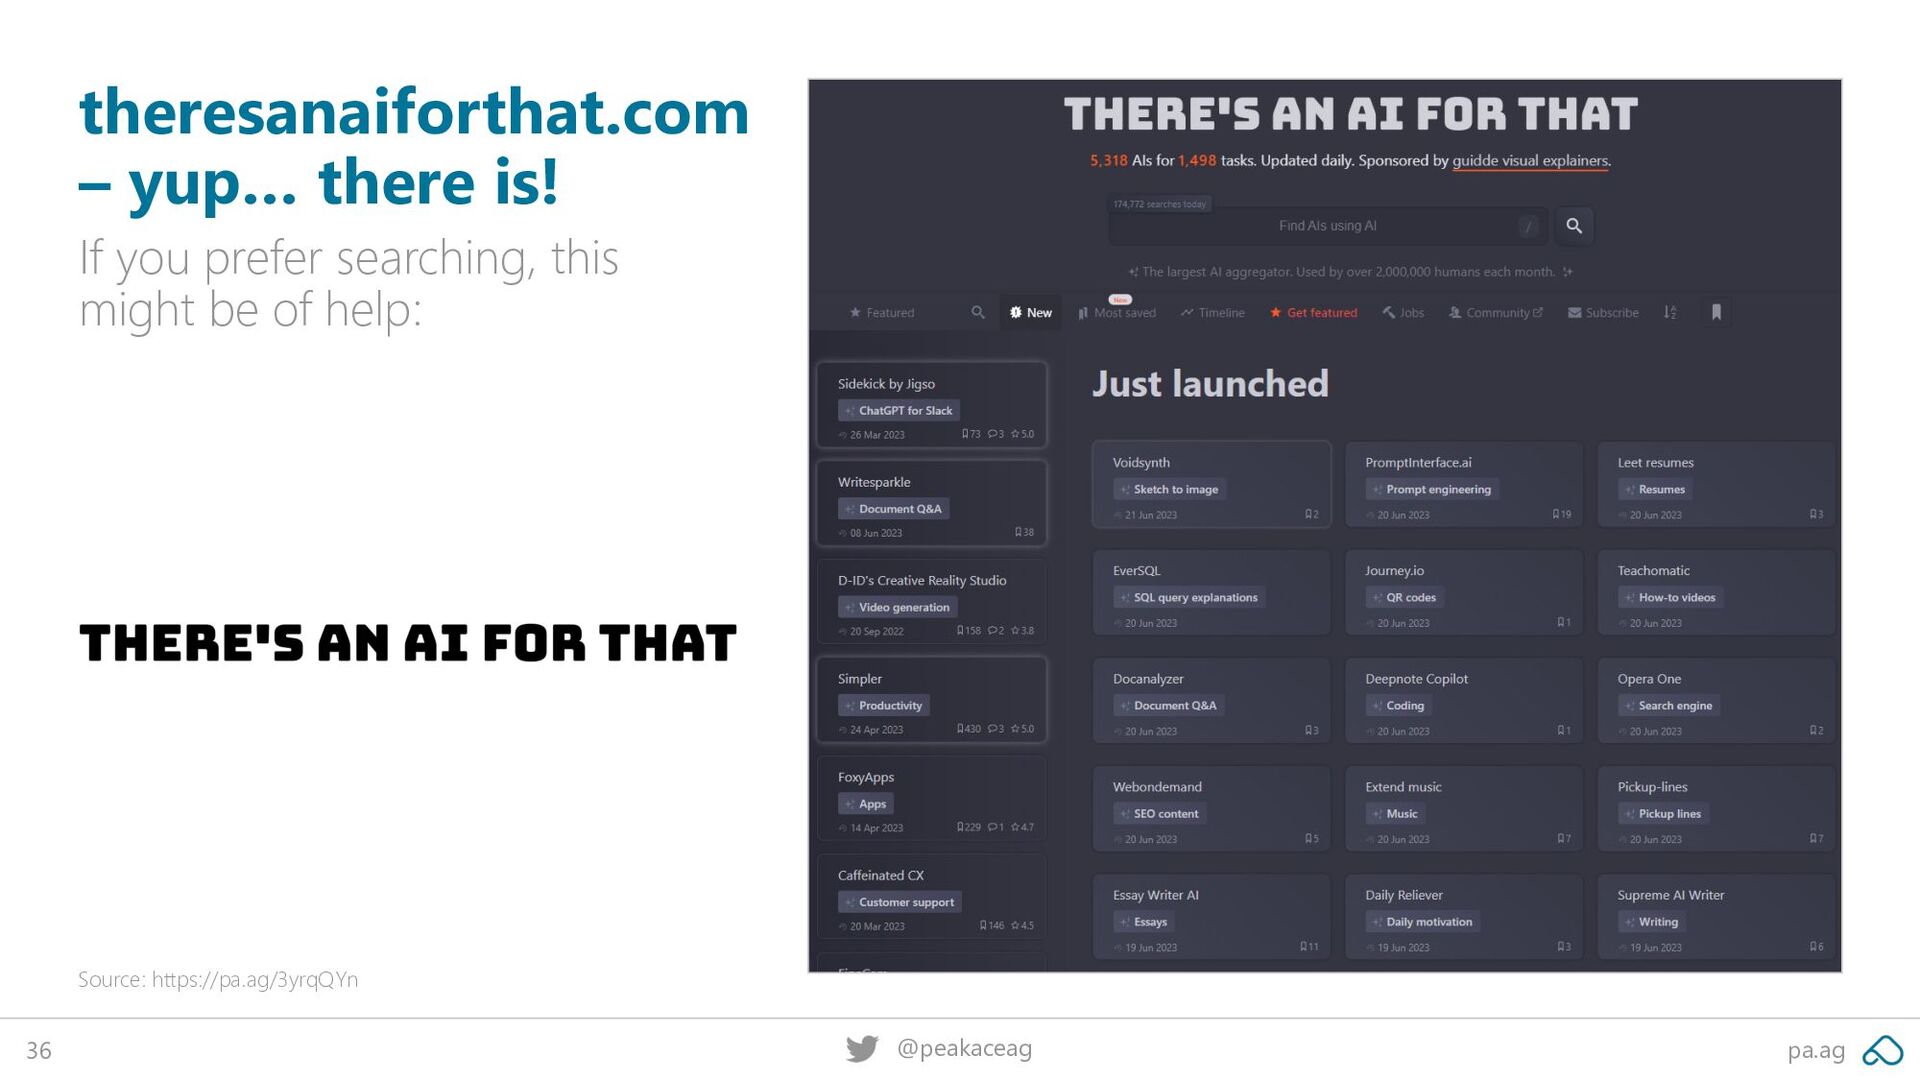
Task: Open the Community external link
Action: [x=1495, y=312]
